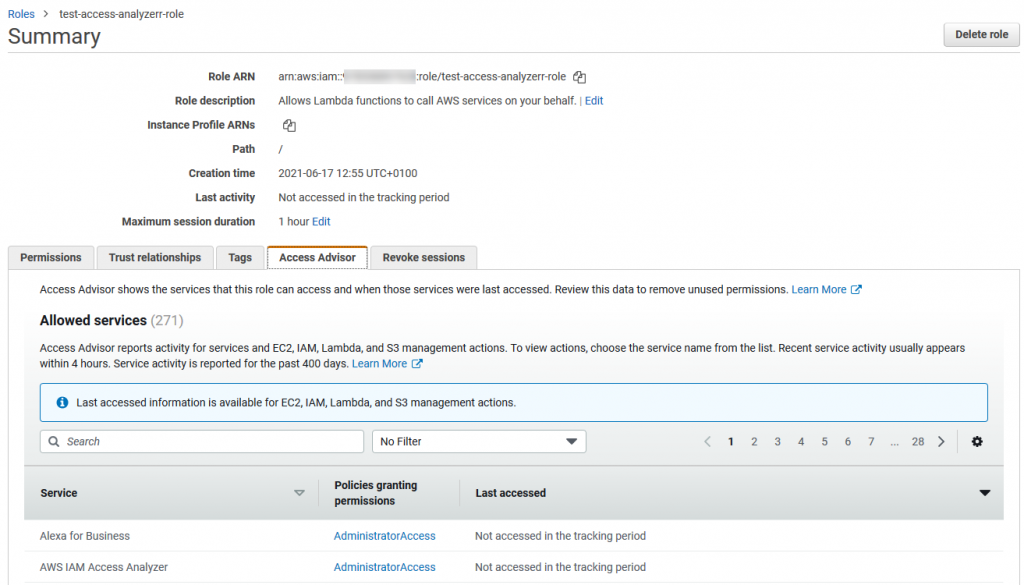Copy the Instance Profile ARNs
Image resolution: width=1024 pixels, height=585 pixels.
(288, 125)
